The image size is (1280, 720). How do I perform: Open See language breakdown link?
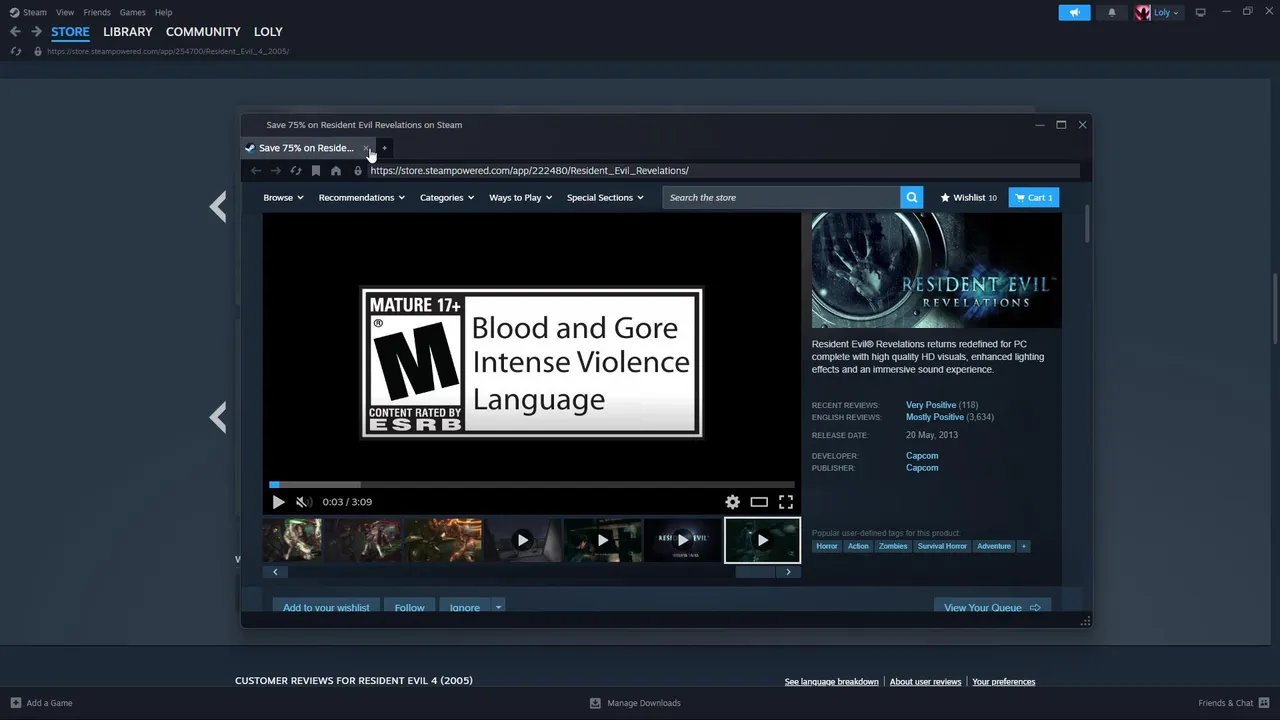(831, 682)
